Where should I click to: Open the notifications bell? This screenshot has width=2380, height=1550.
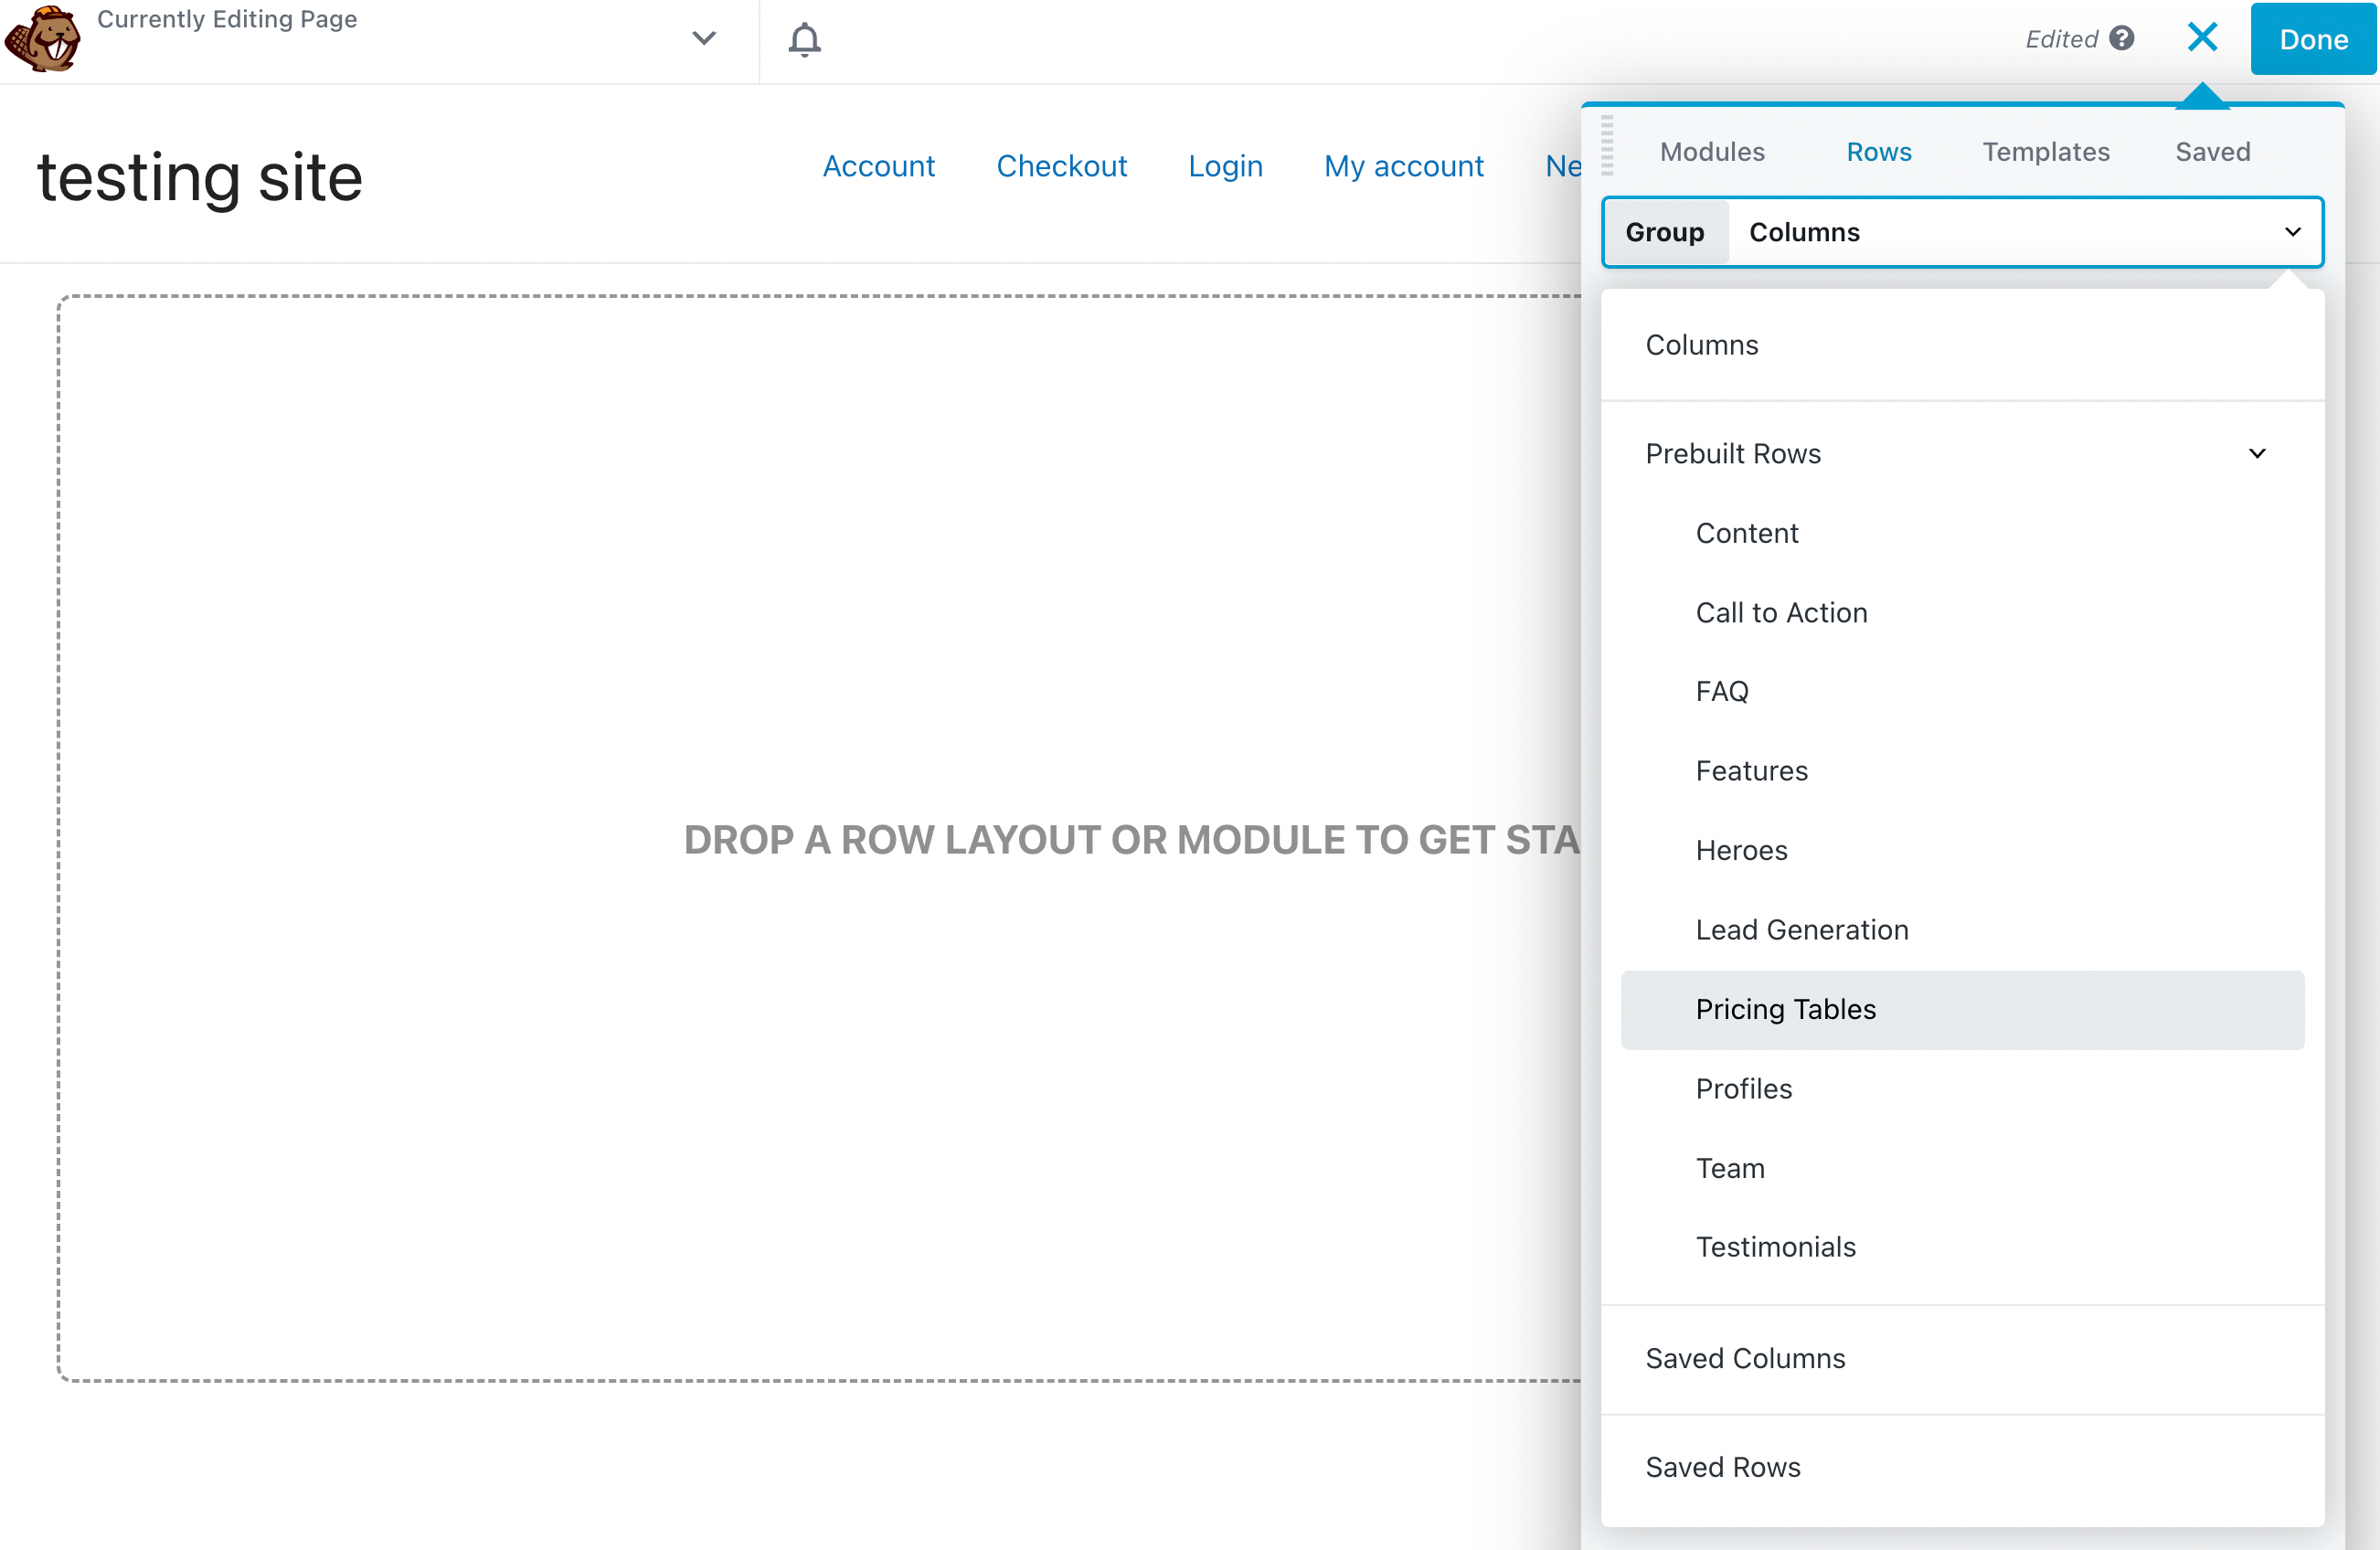(804, 40)
